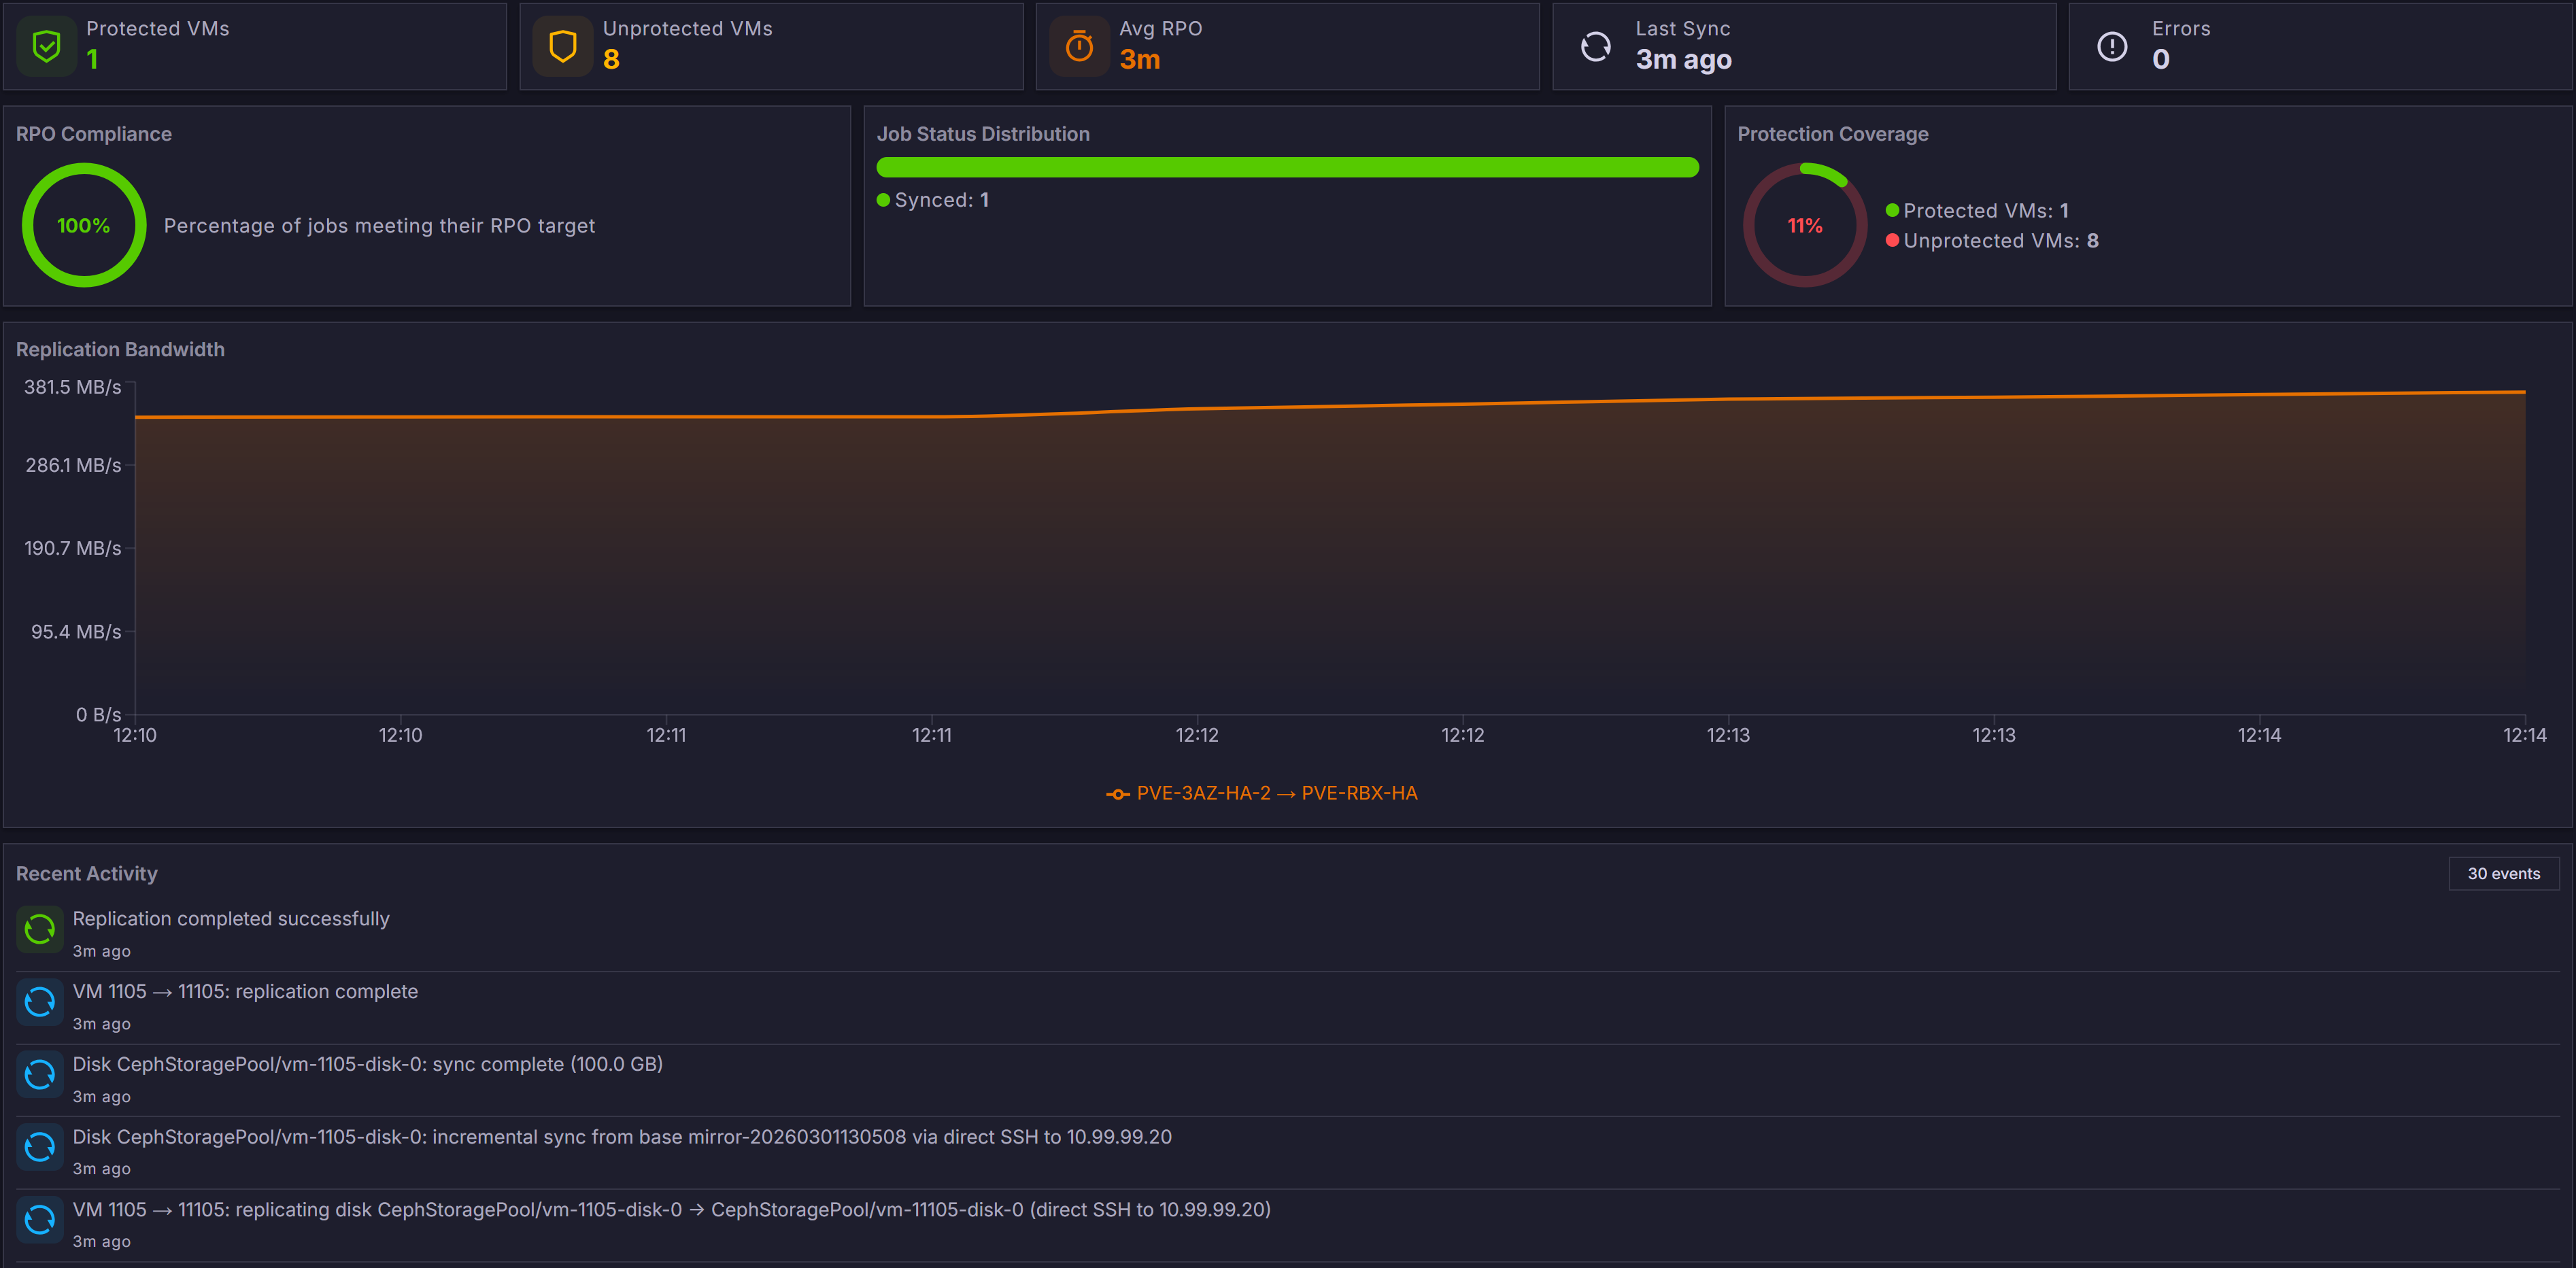Click the 12:12 tick on the bandwidth chart axis
This screenshot has width=2576, height=1268.
pos(1197,735)
